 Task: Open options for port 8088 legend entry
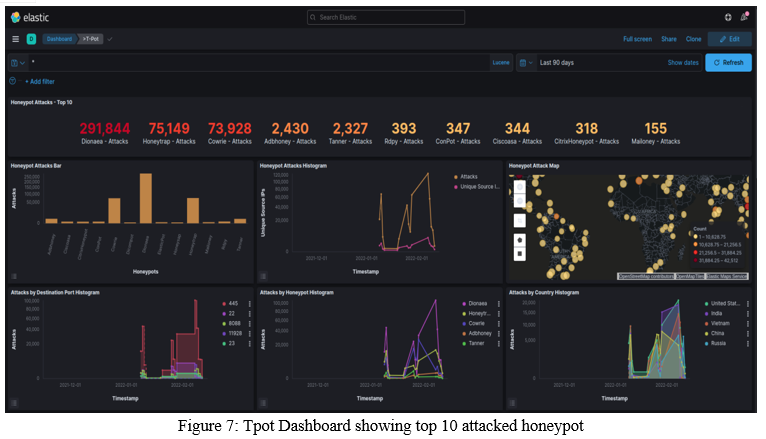click(x=250, y=324)
